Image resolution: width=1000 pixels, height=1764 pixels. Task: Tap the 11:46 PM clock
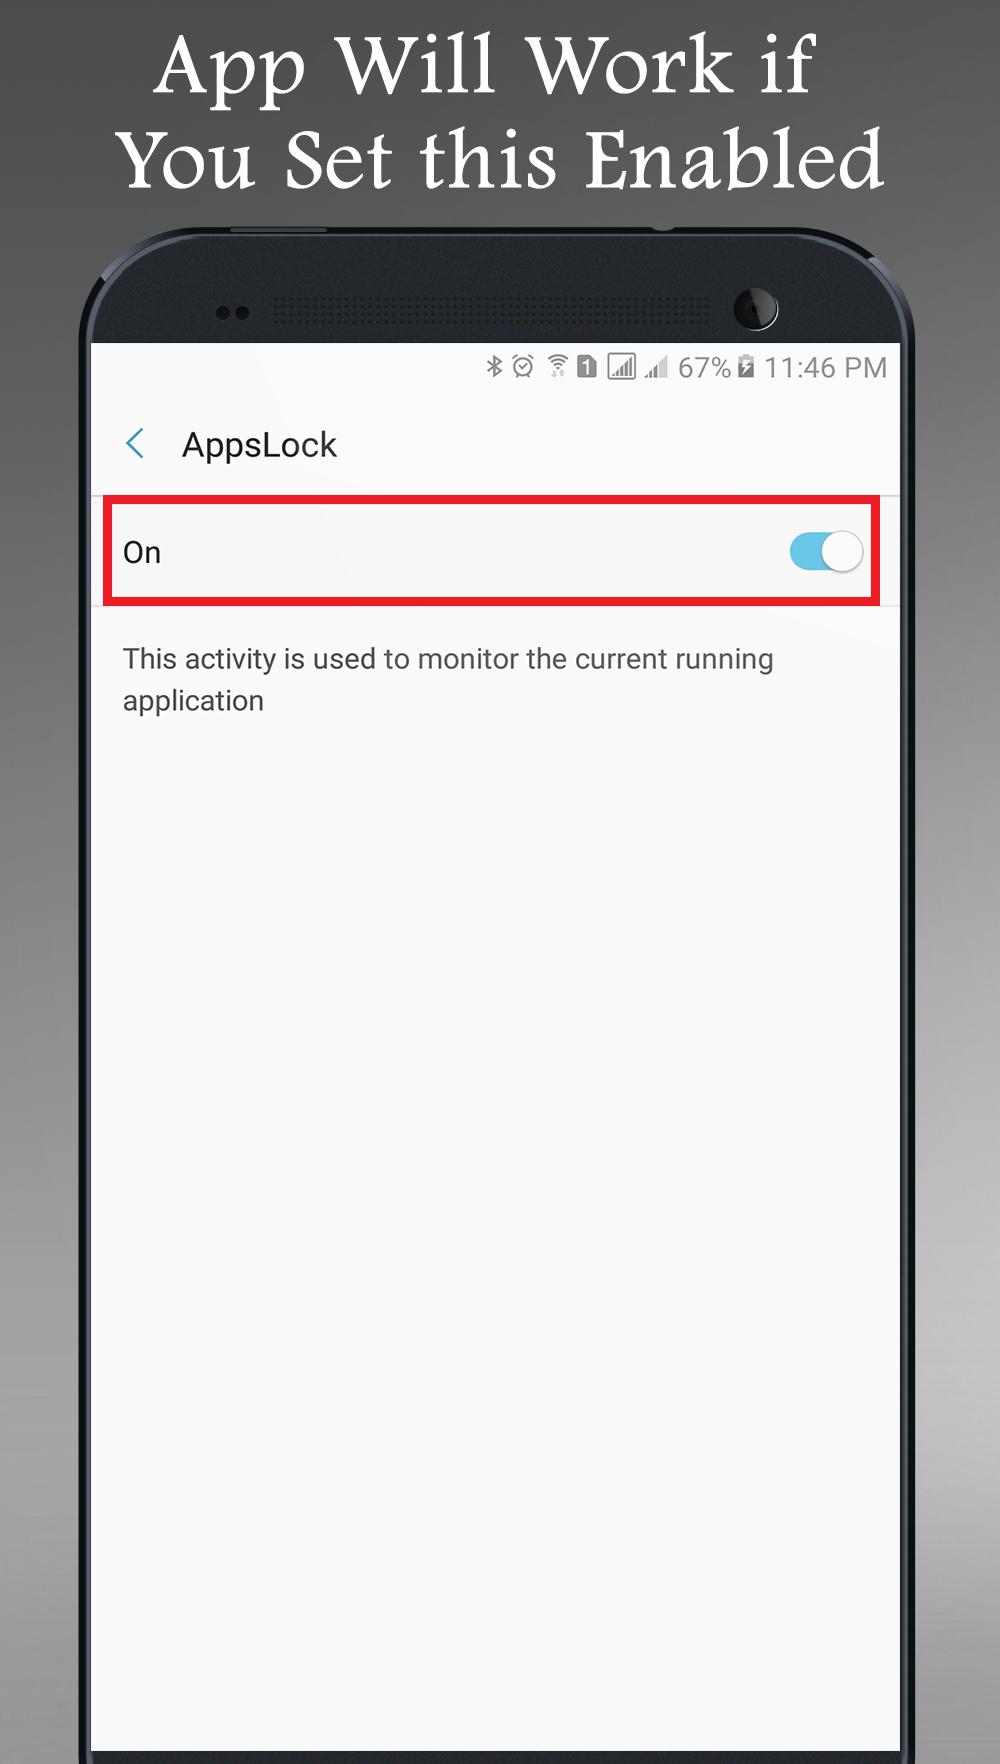(x=825, y=368)
